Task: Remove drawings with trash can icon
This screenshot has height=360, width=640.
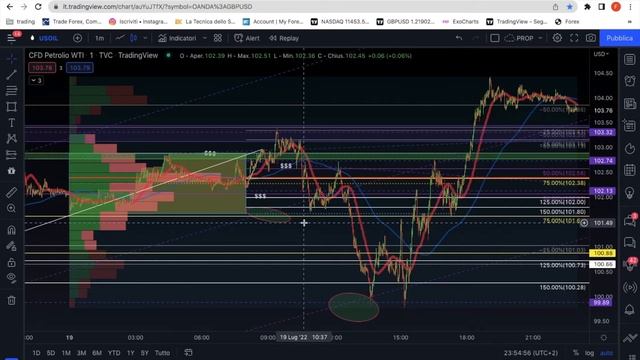Action: [x=11, y=301]
